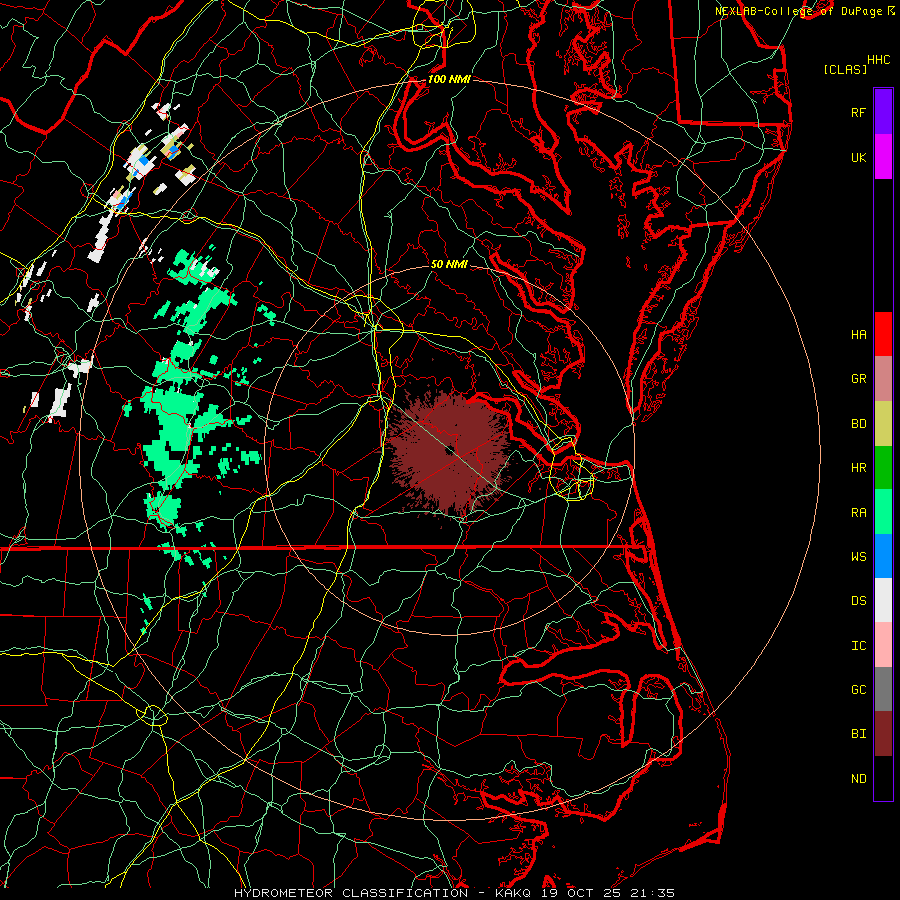Click the 'HYDROMETEOR CLASSIFICATION' title text
Image resolution: width=900 pixels, height=900 pixels.
click(x=351, y=893)
